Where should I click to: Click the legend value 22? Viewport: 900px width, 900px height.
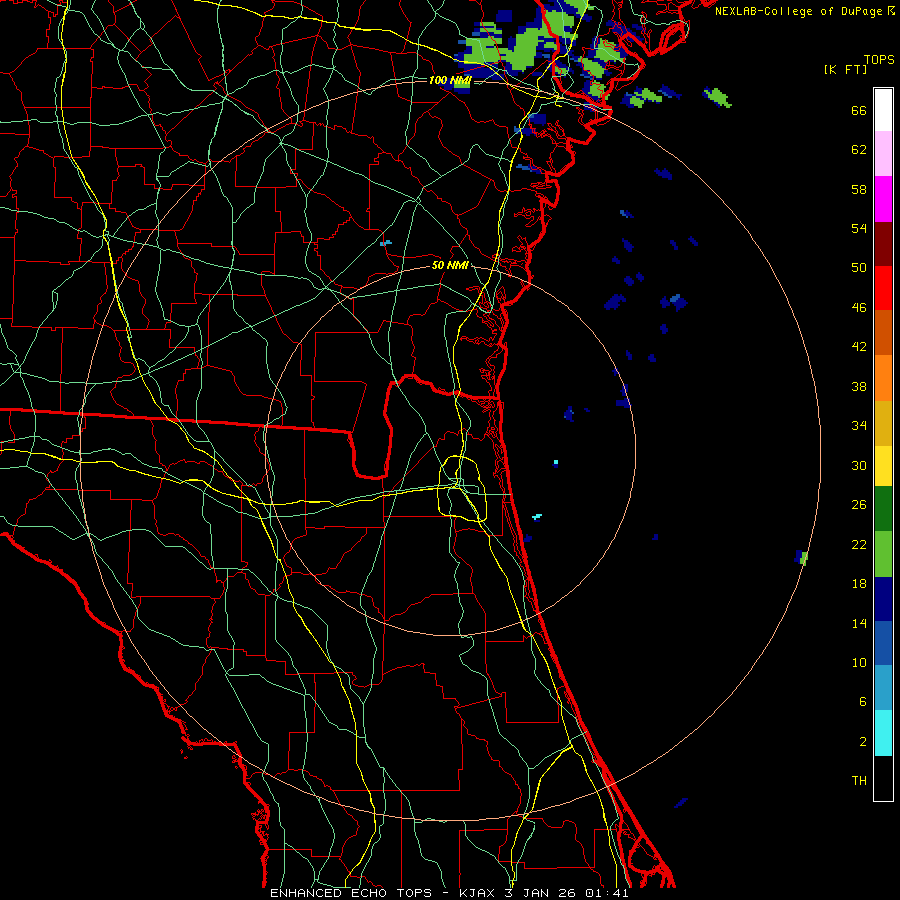(859, 544)
